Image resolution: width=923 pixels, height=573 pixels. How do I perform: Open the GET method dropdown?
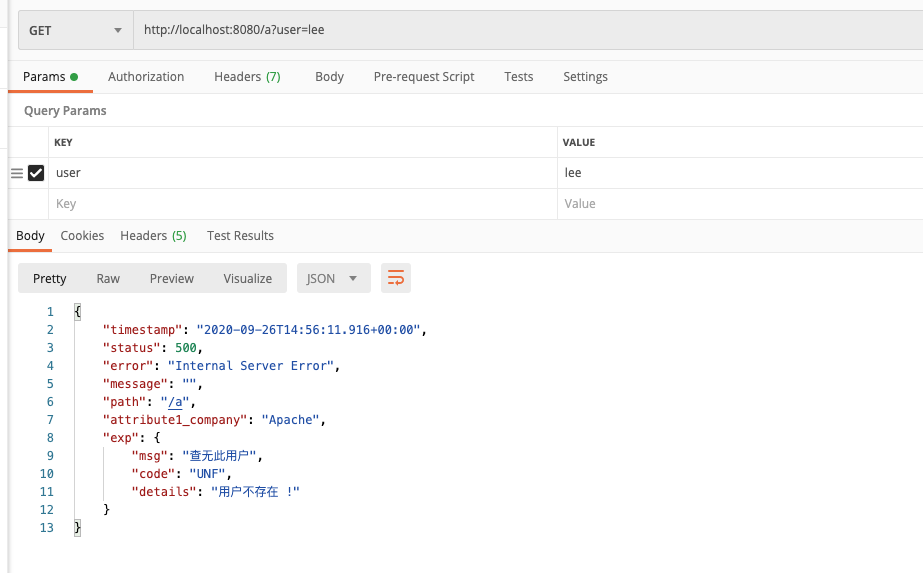76,30
